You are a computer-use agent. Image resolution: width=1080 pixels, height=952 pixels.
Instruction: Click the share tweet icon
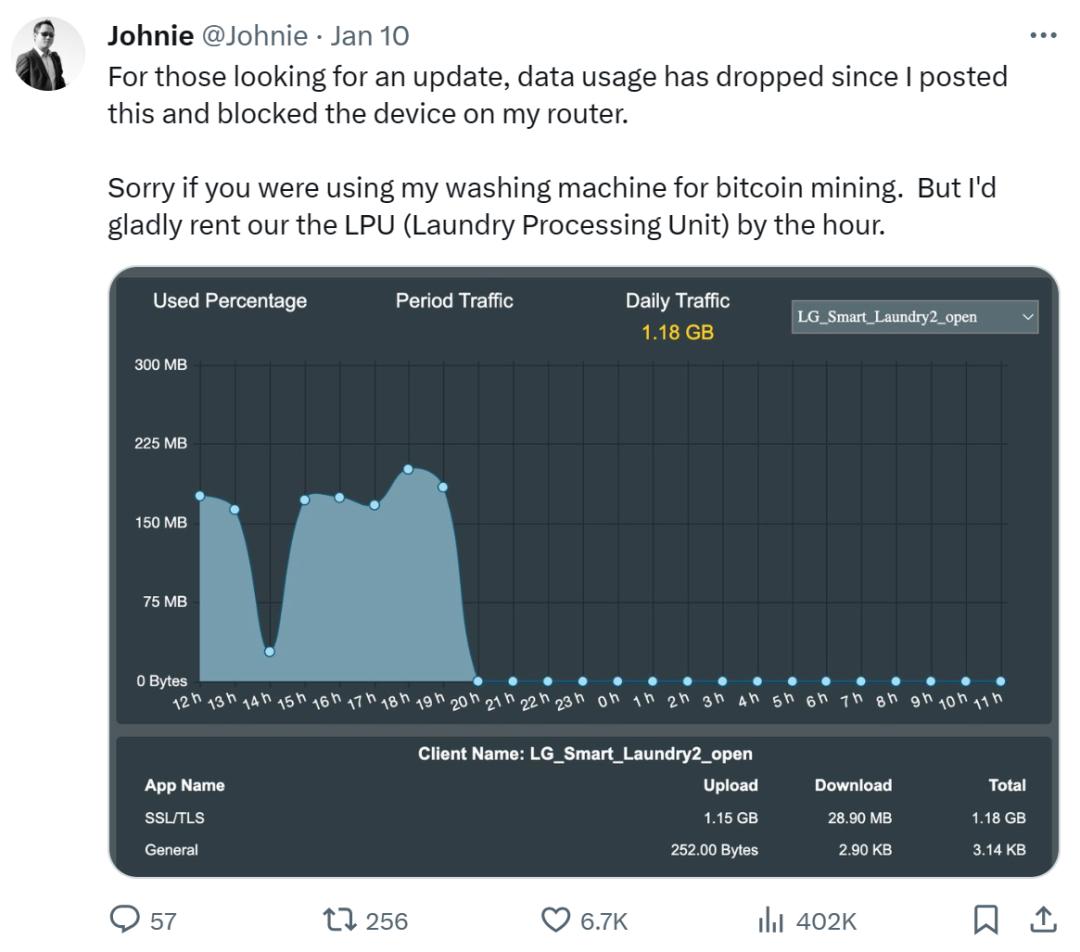pos(1042,919)
